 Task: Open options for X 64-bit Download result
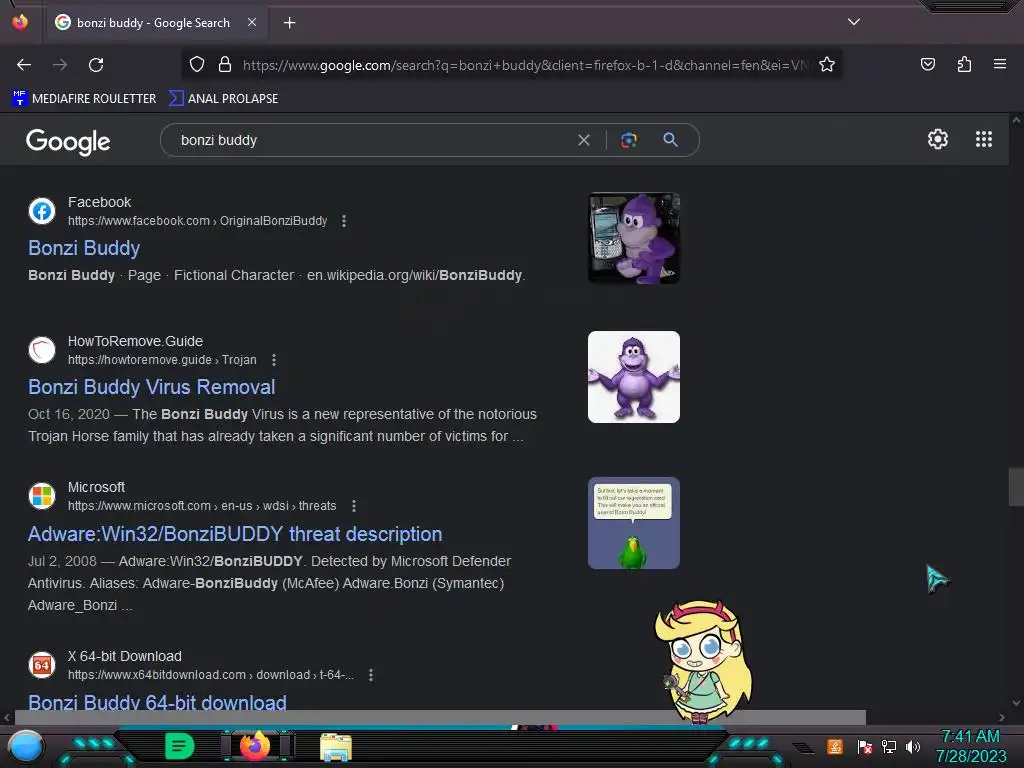click(371, 675)
